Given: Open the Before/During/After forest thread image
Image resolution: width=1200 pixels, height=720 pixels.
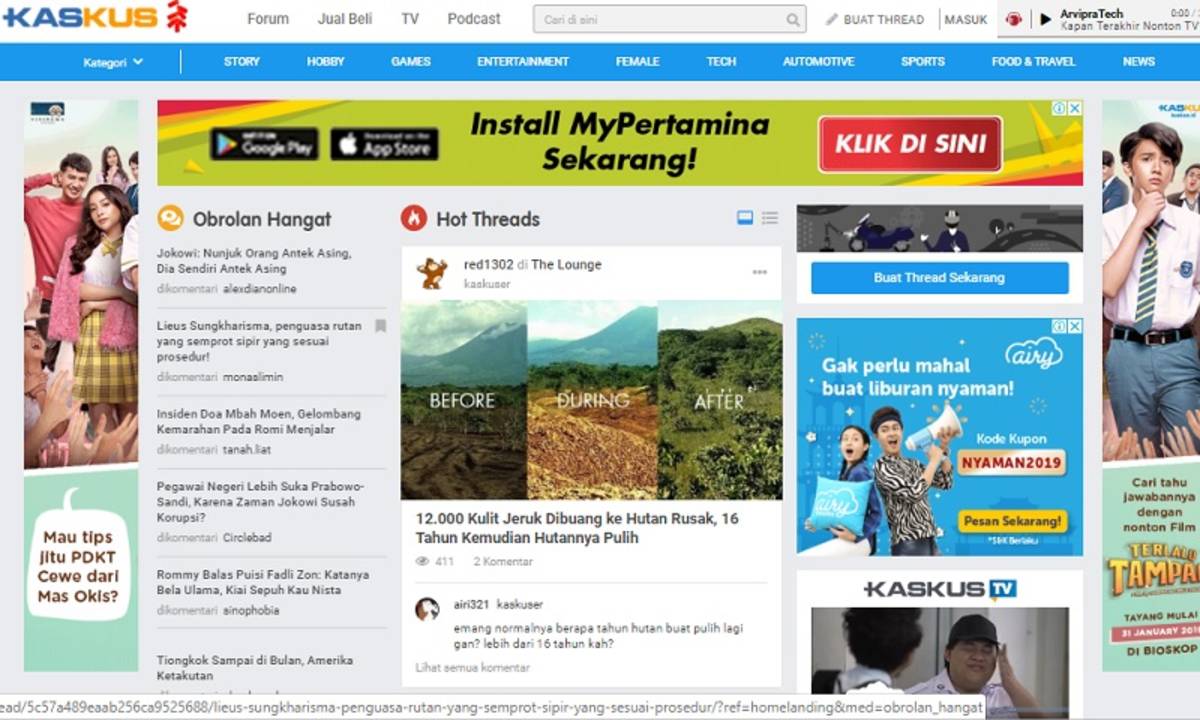Looking at the screenshot, I should (591, 400).
